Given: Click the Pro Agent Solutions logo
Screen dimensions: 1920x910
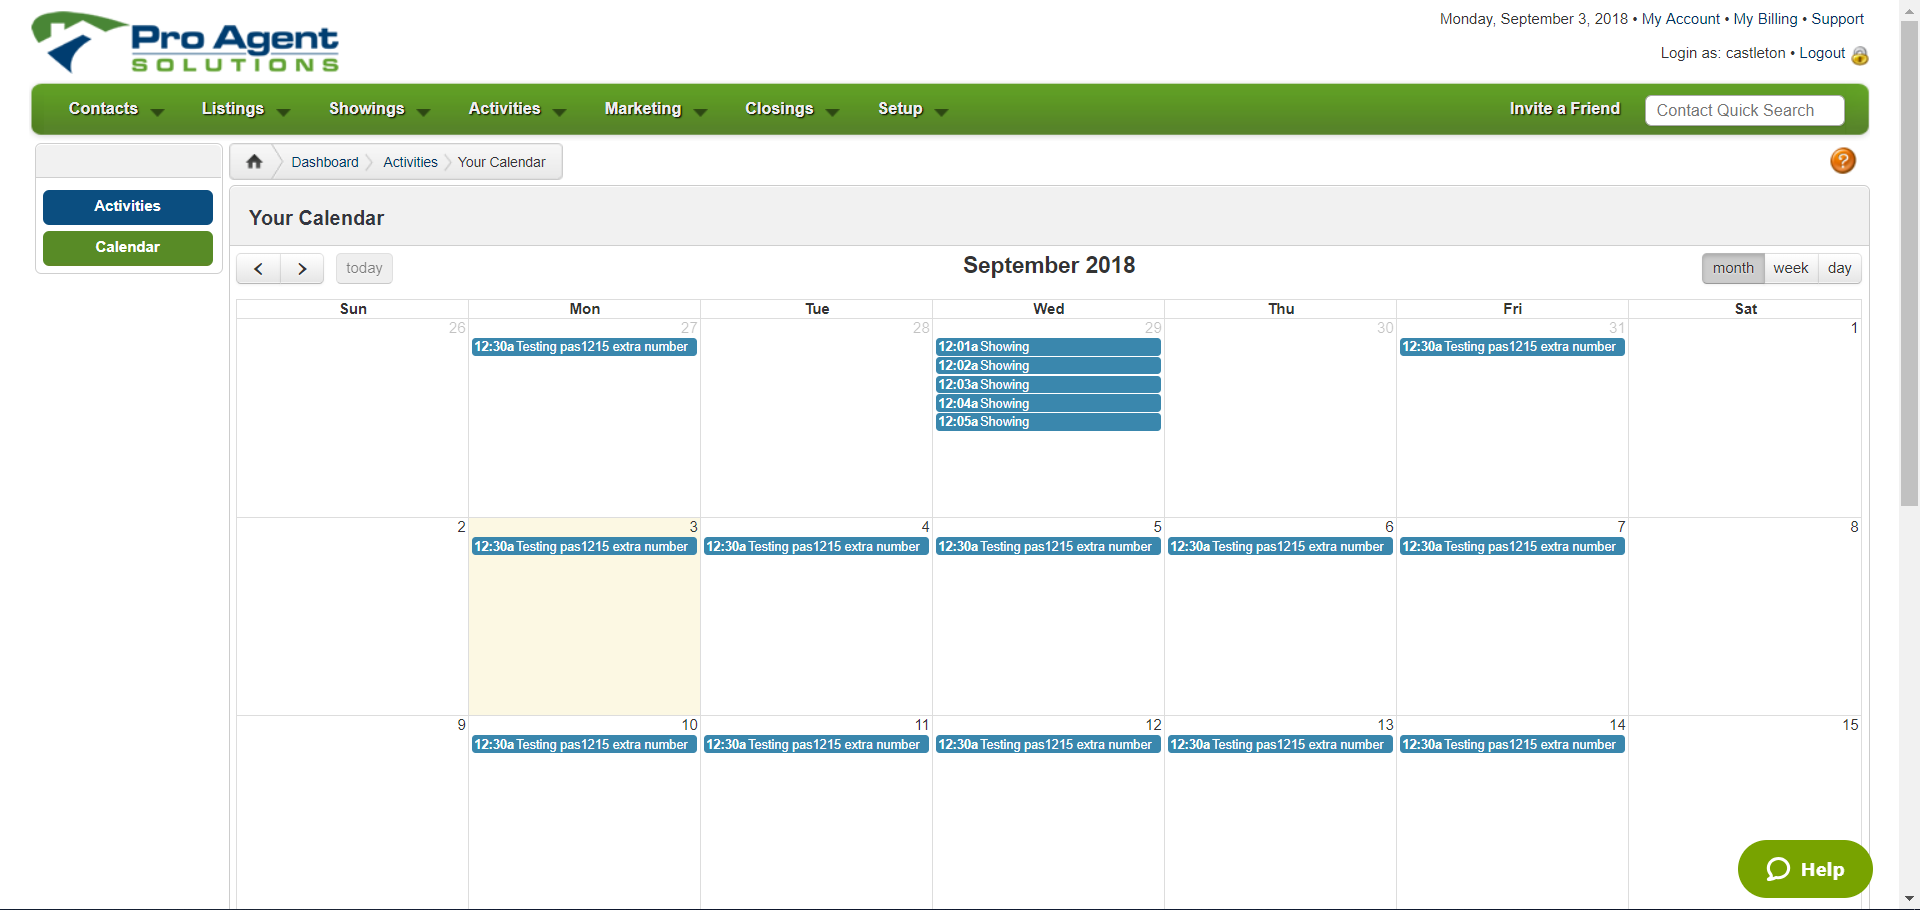Looking at the screenshot, I should [x=185, y=42].
